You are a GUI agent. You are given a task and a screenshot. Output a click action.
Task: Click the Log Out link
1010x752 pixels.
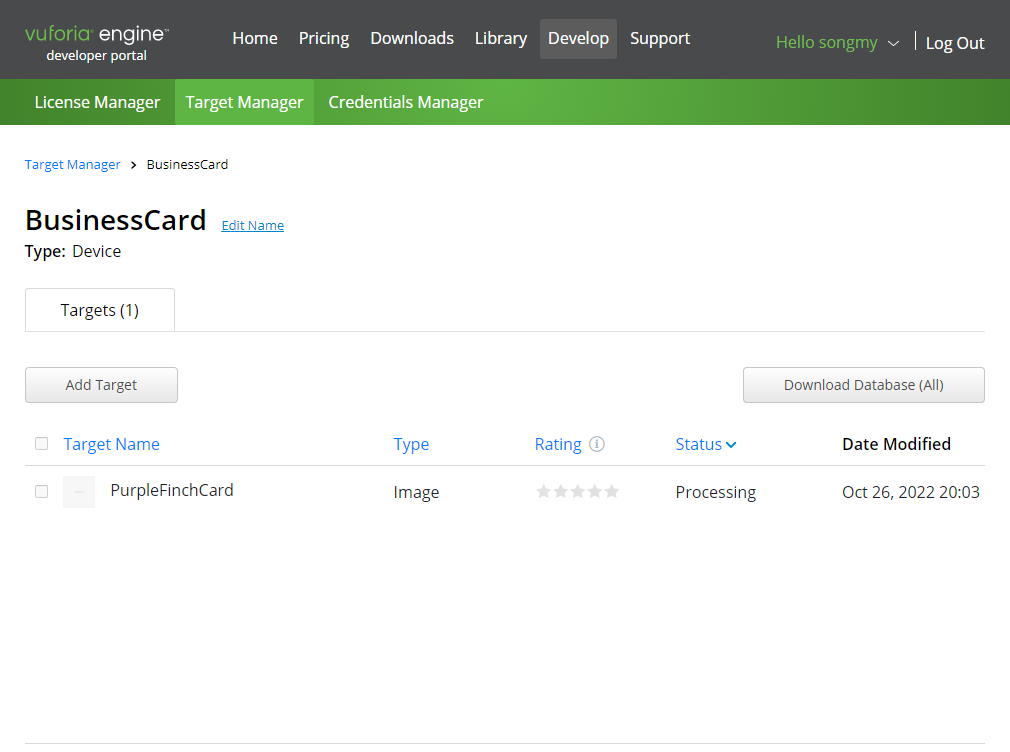click(x=955, y=43)
